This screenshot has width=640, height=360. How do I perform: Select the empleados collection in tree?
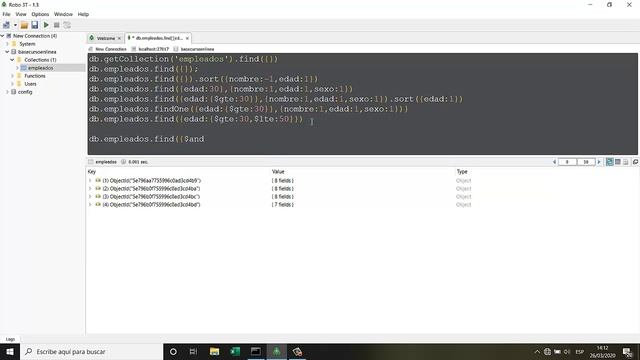click(x=40, y=68)
